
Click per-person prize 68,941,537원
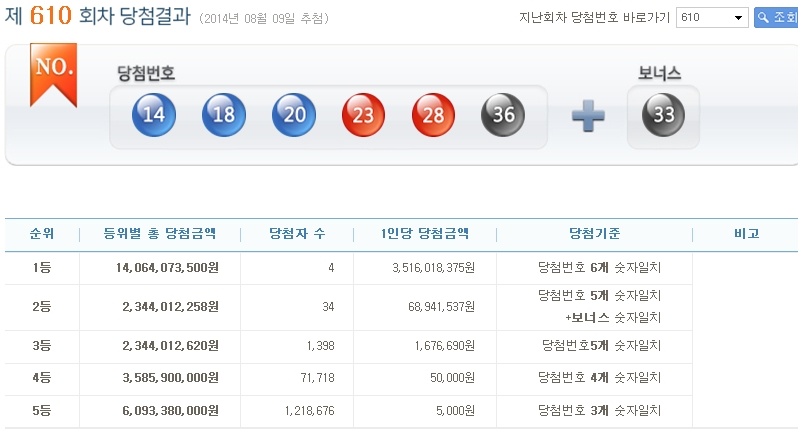coord(441,307)
